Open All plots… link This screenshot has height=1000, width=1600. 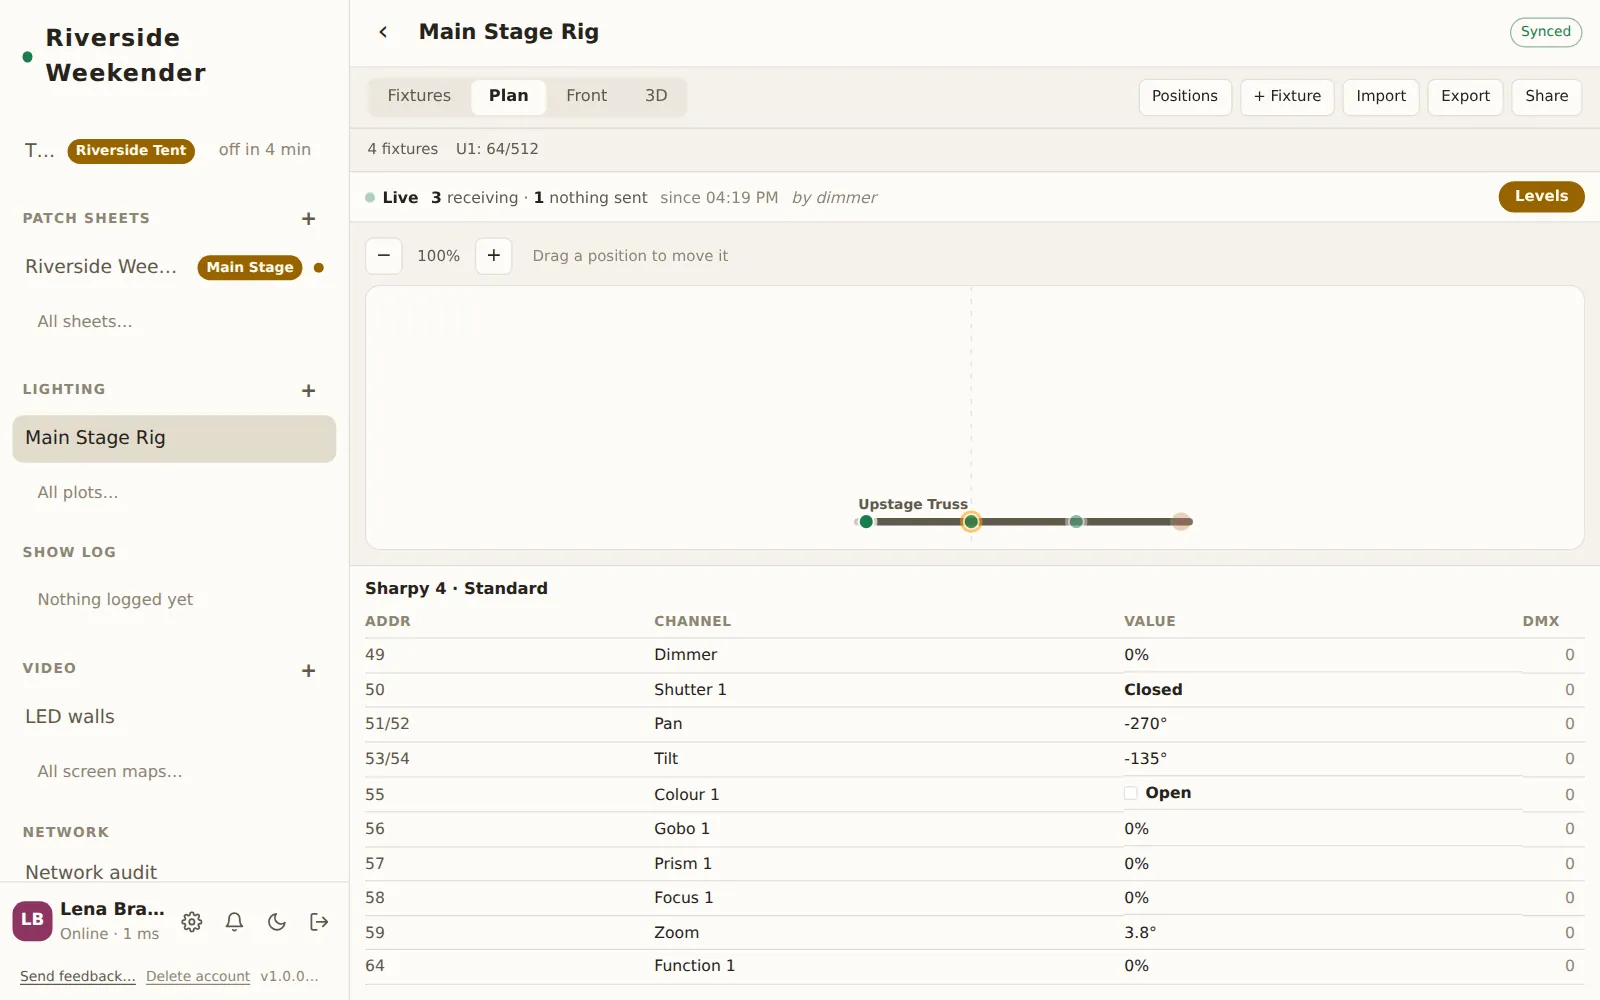click(78, 493)
